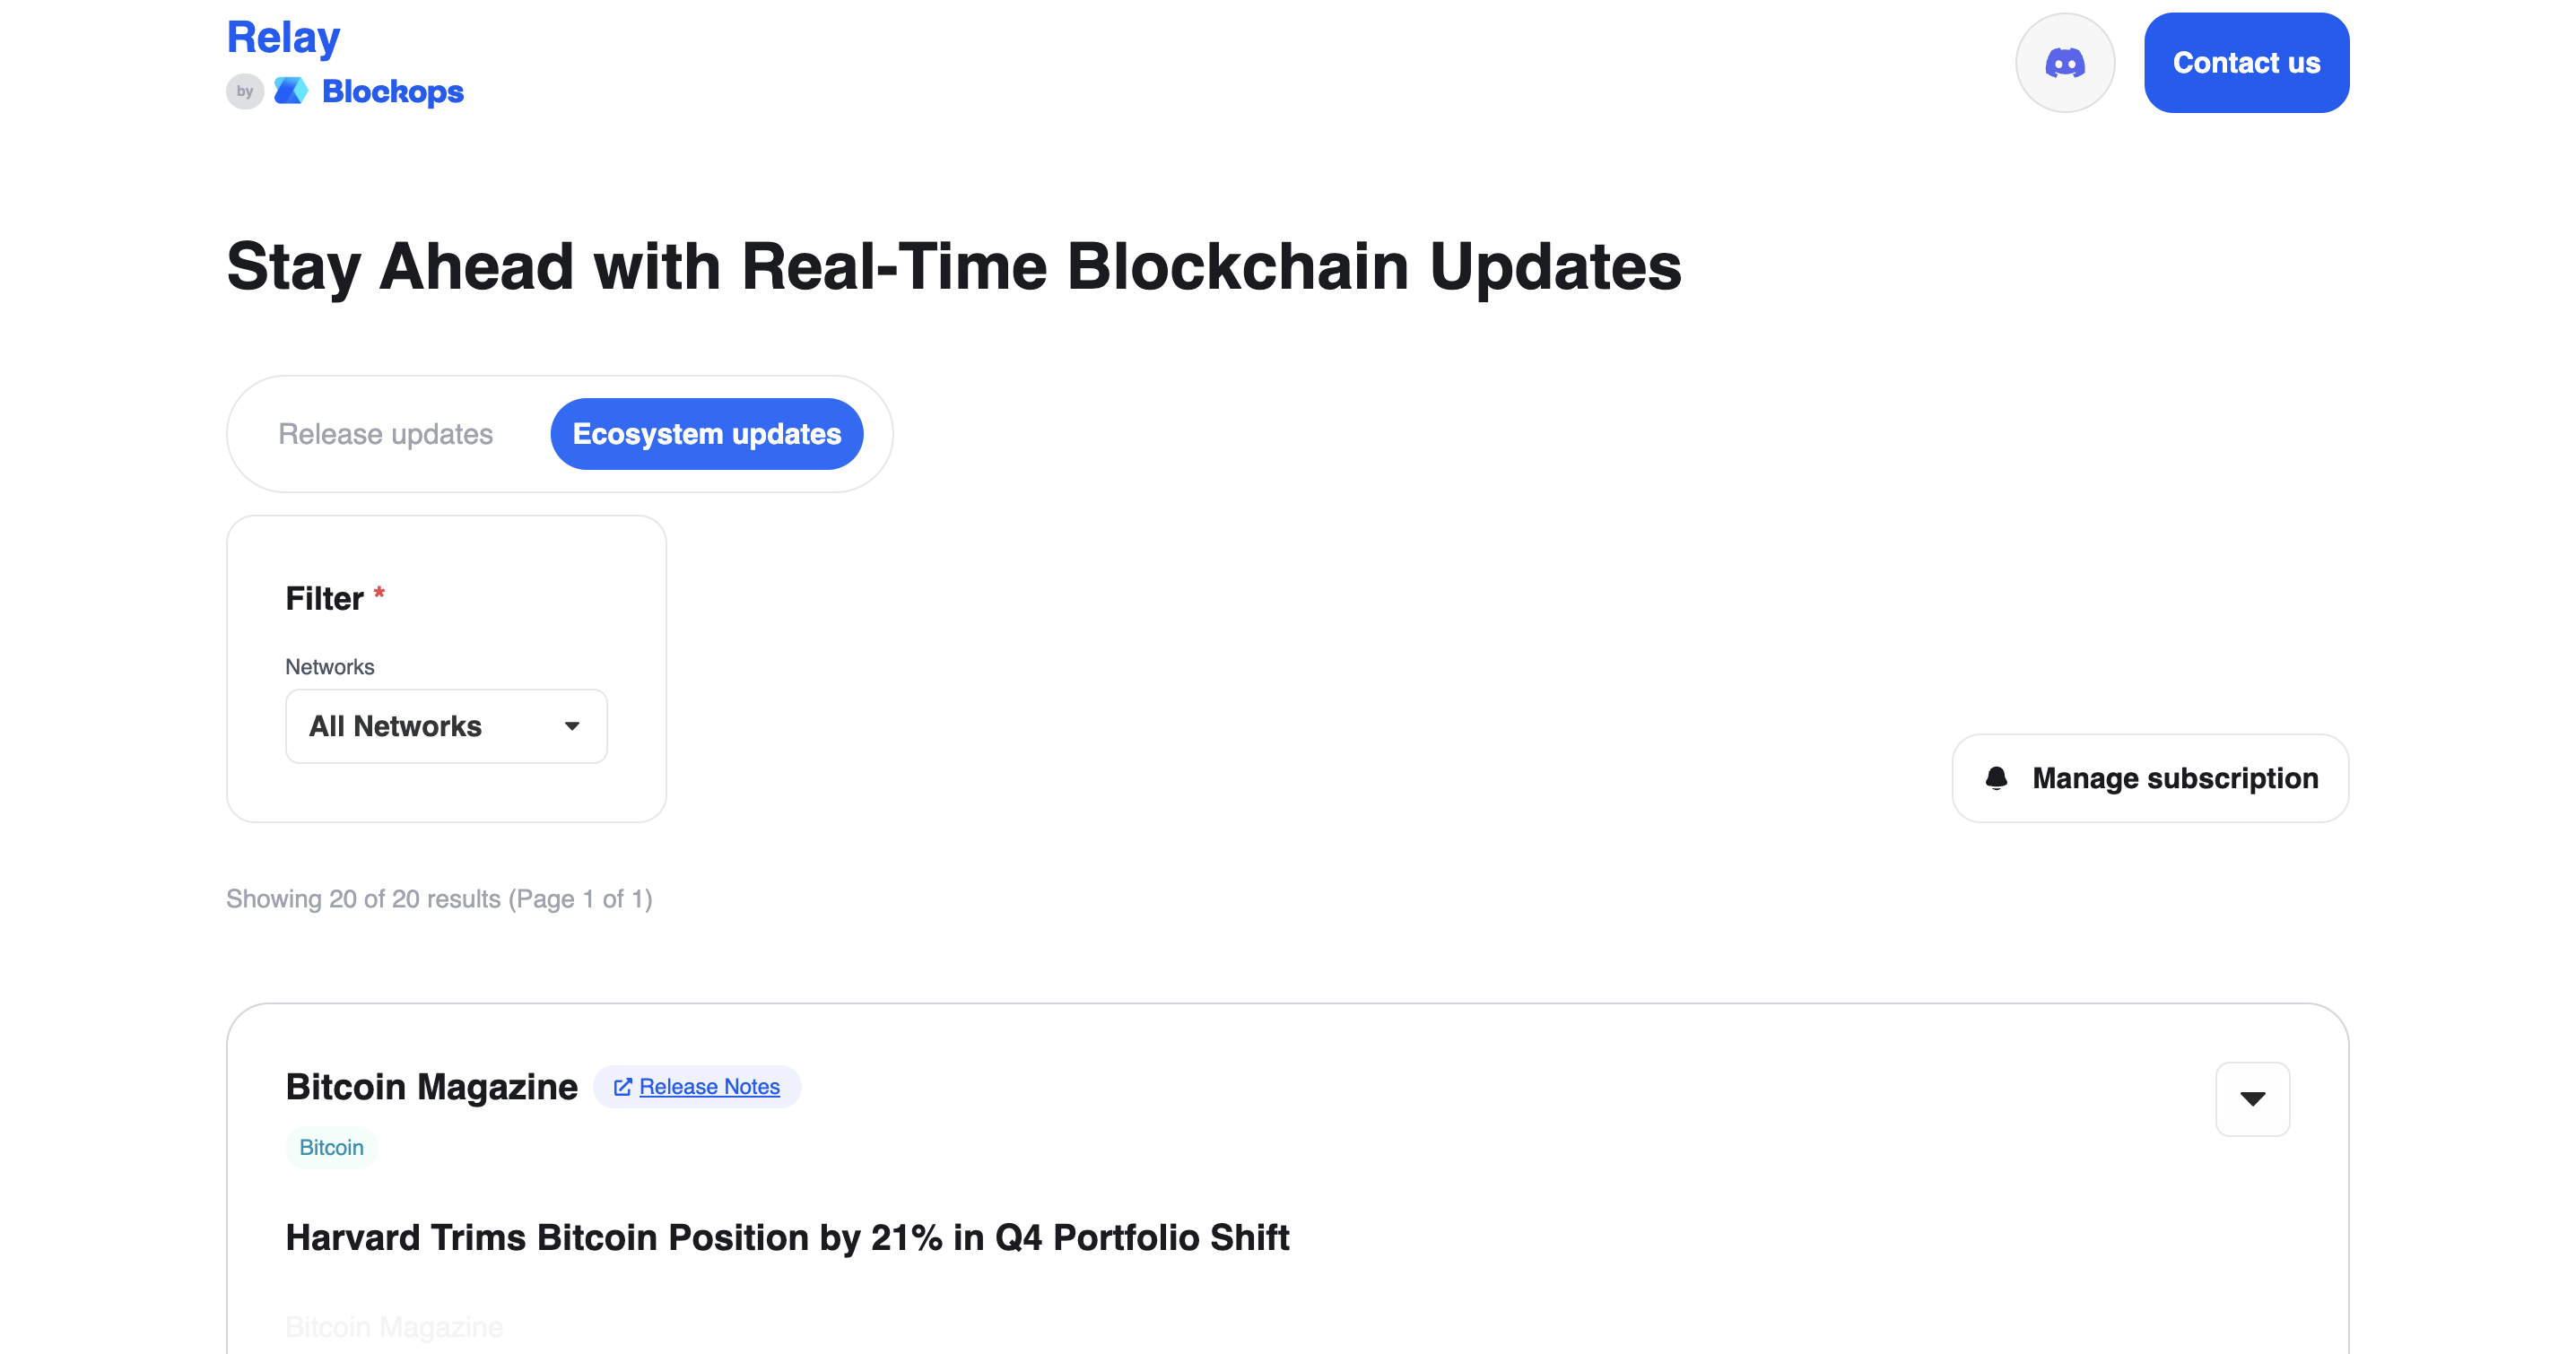
Task: Toggle the Bitcoin network tag filter
Action: (331, 1147)
